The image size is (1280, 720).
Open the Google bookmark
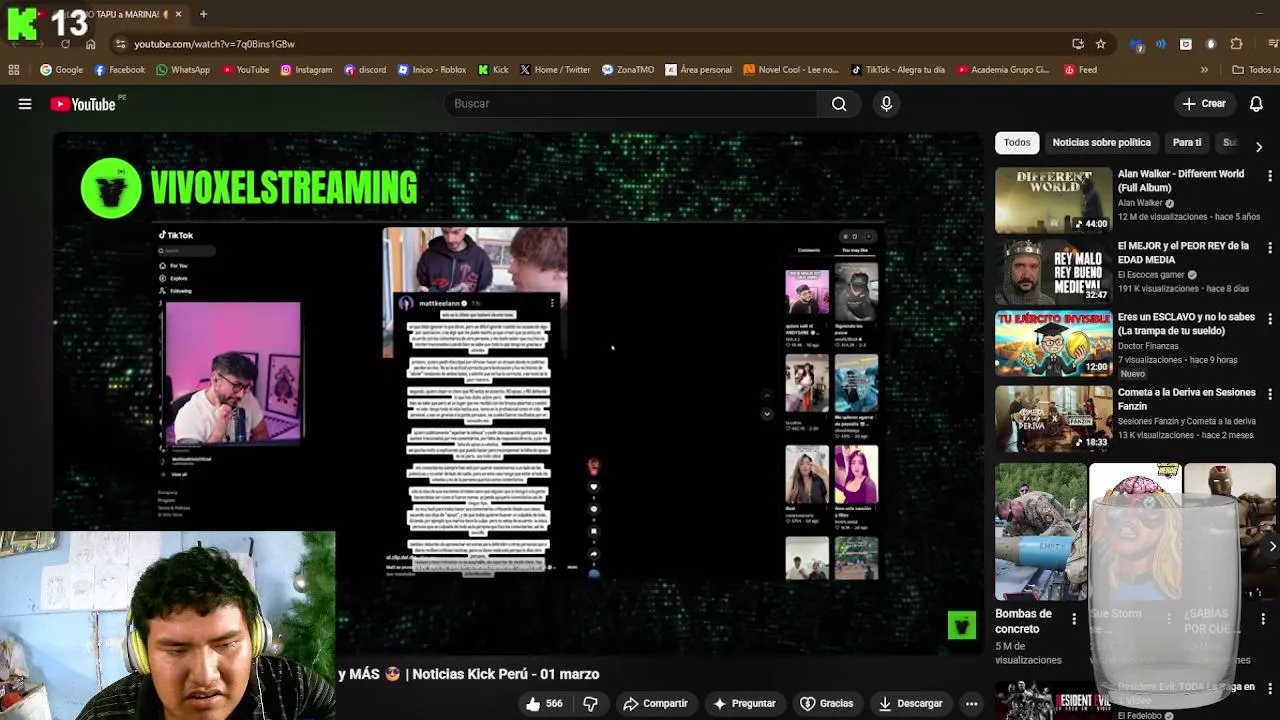[x=61, y=70]
